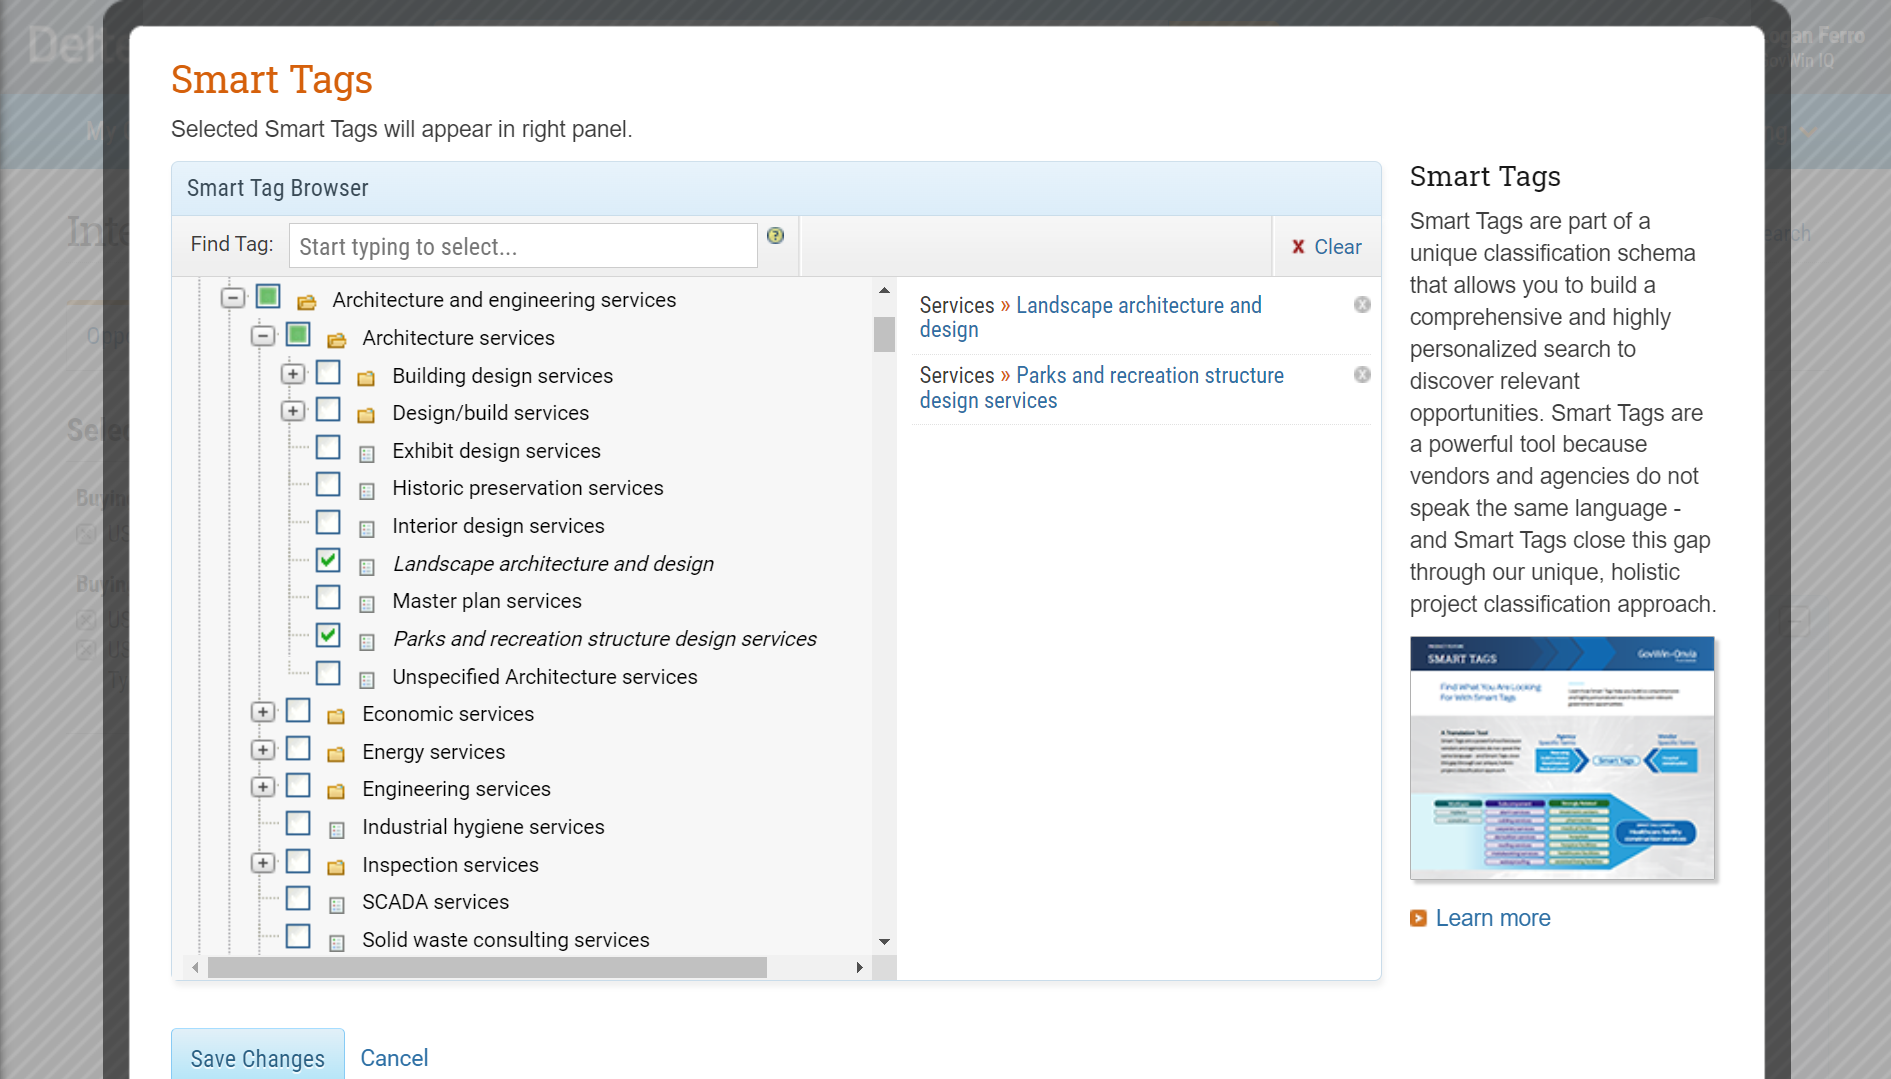Remove the Parks and recreation structure tag
This screenshot has height=1079, width=1891.
(x=1362, y=375)
